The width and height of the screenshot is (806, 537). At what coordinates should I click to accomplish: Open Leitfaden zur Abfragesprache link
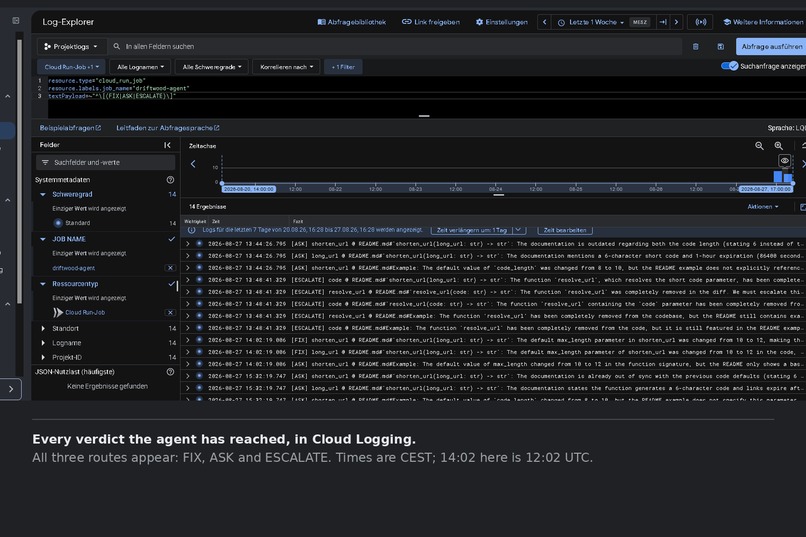pyautogui.click(x=168, y=128)
